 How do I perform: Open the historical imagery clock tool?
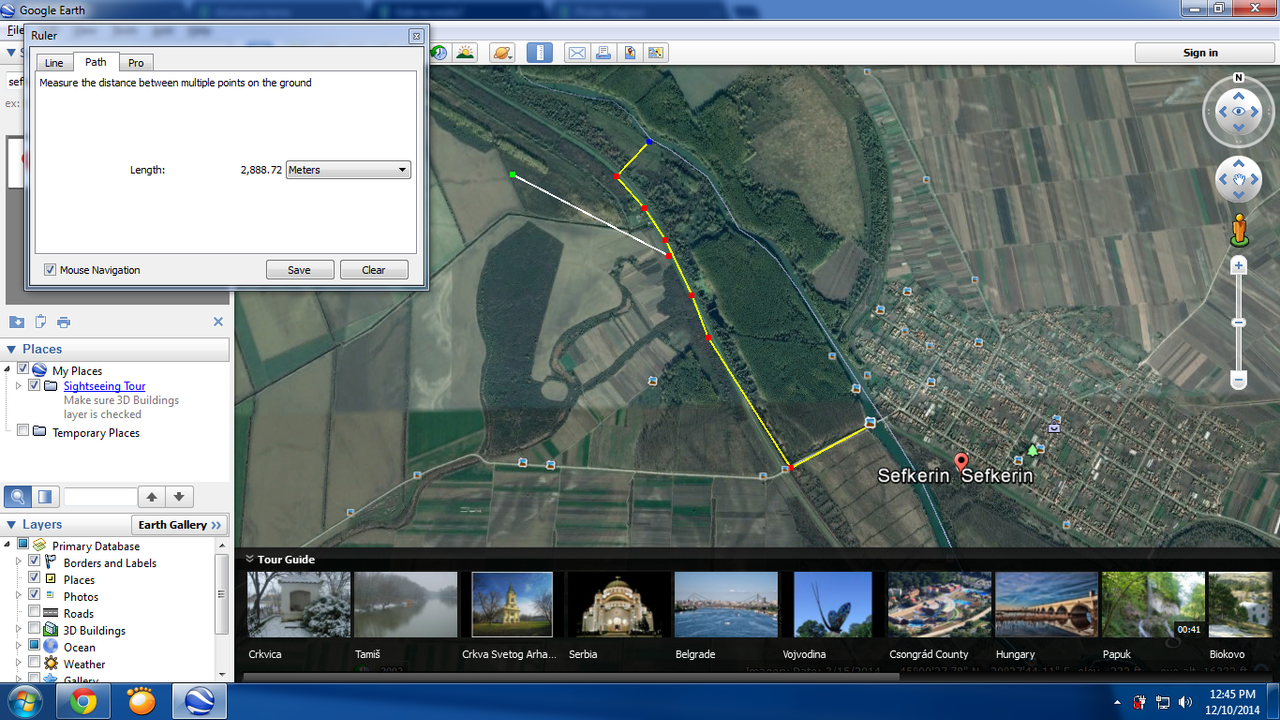[439, 52]
